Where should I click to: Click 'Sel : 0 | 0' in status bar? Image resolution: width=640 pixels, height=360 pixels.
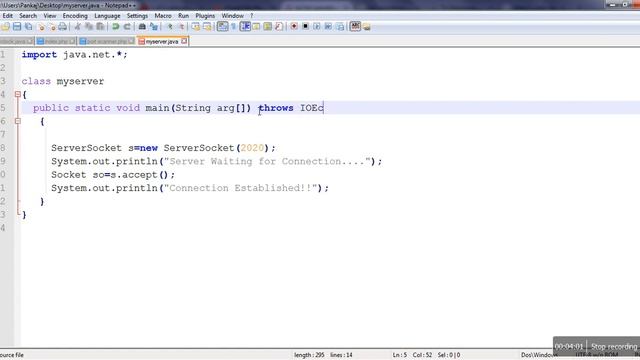(x=449, y=355)
